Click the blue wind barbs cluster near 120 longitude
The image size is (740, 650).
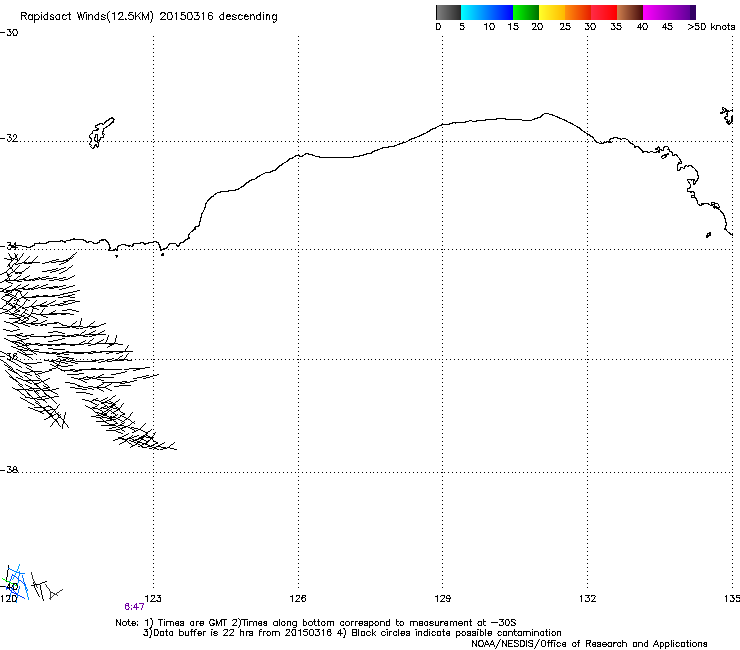tap(16, 582)
